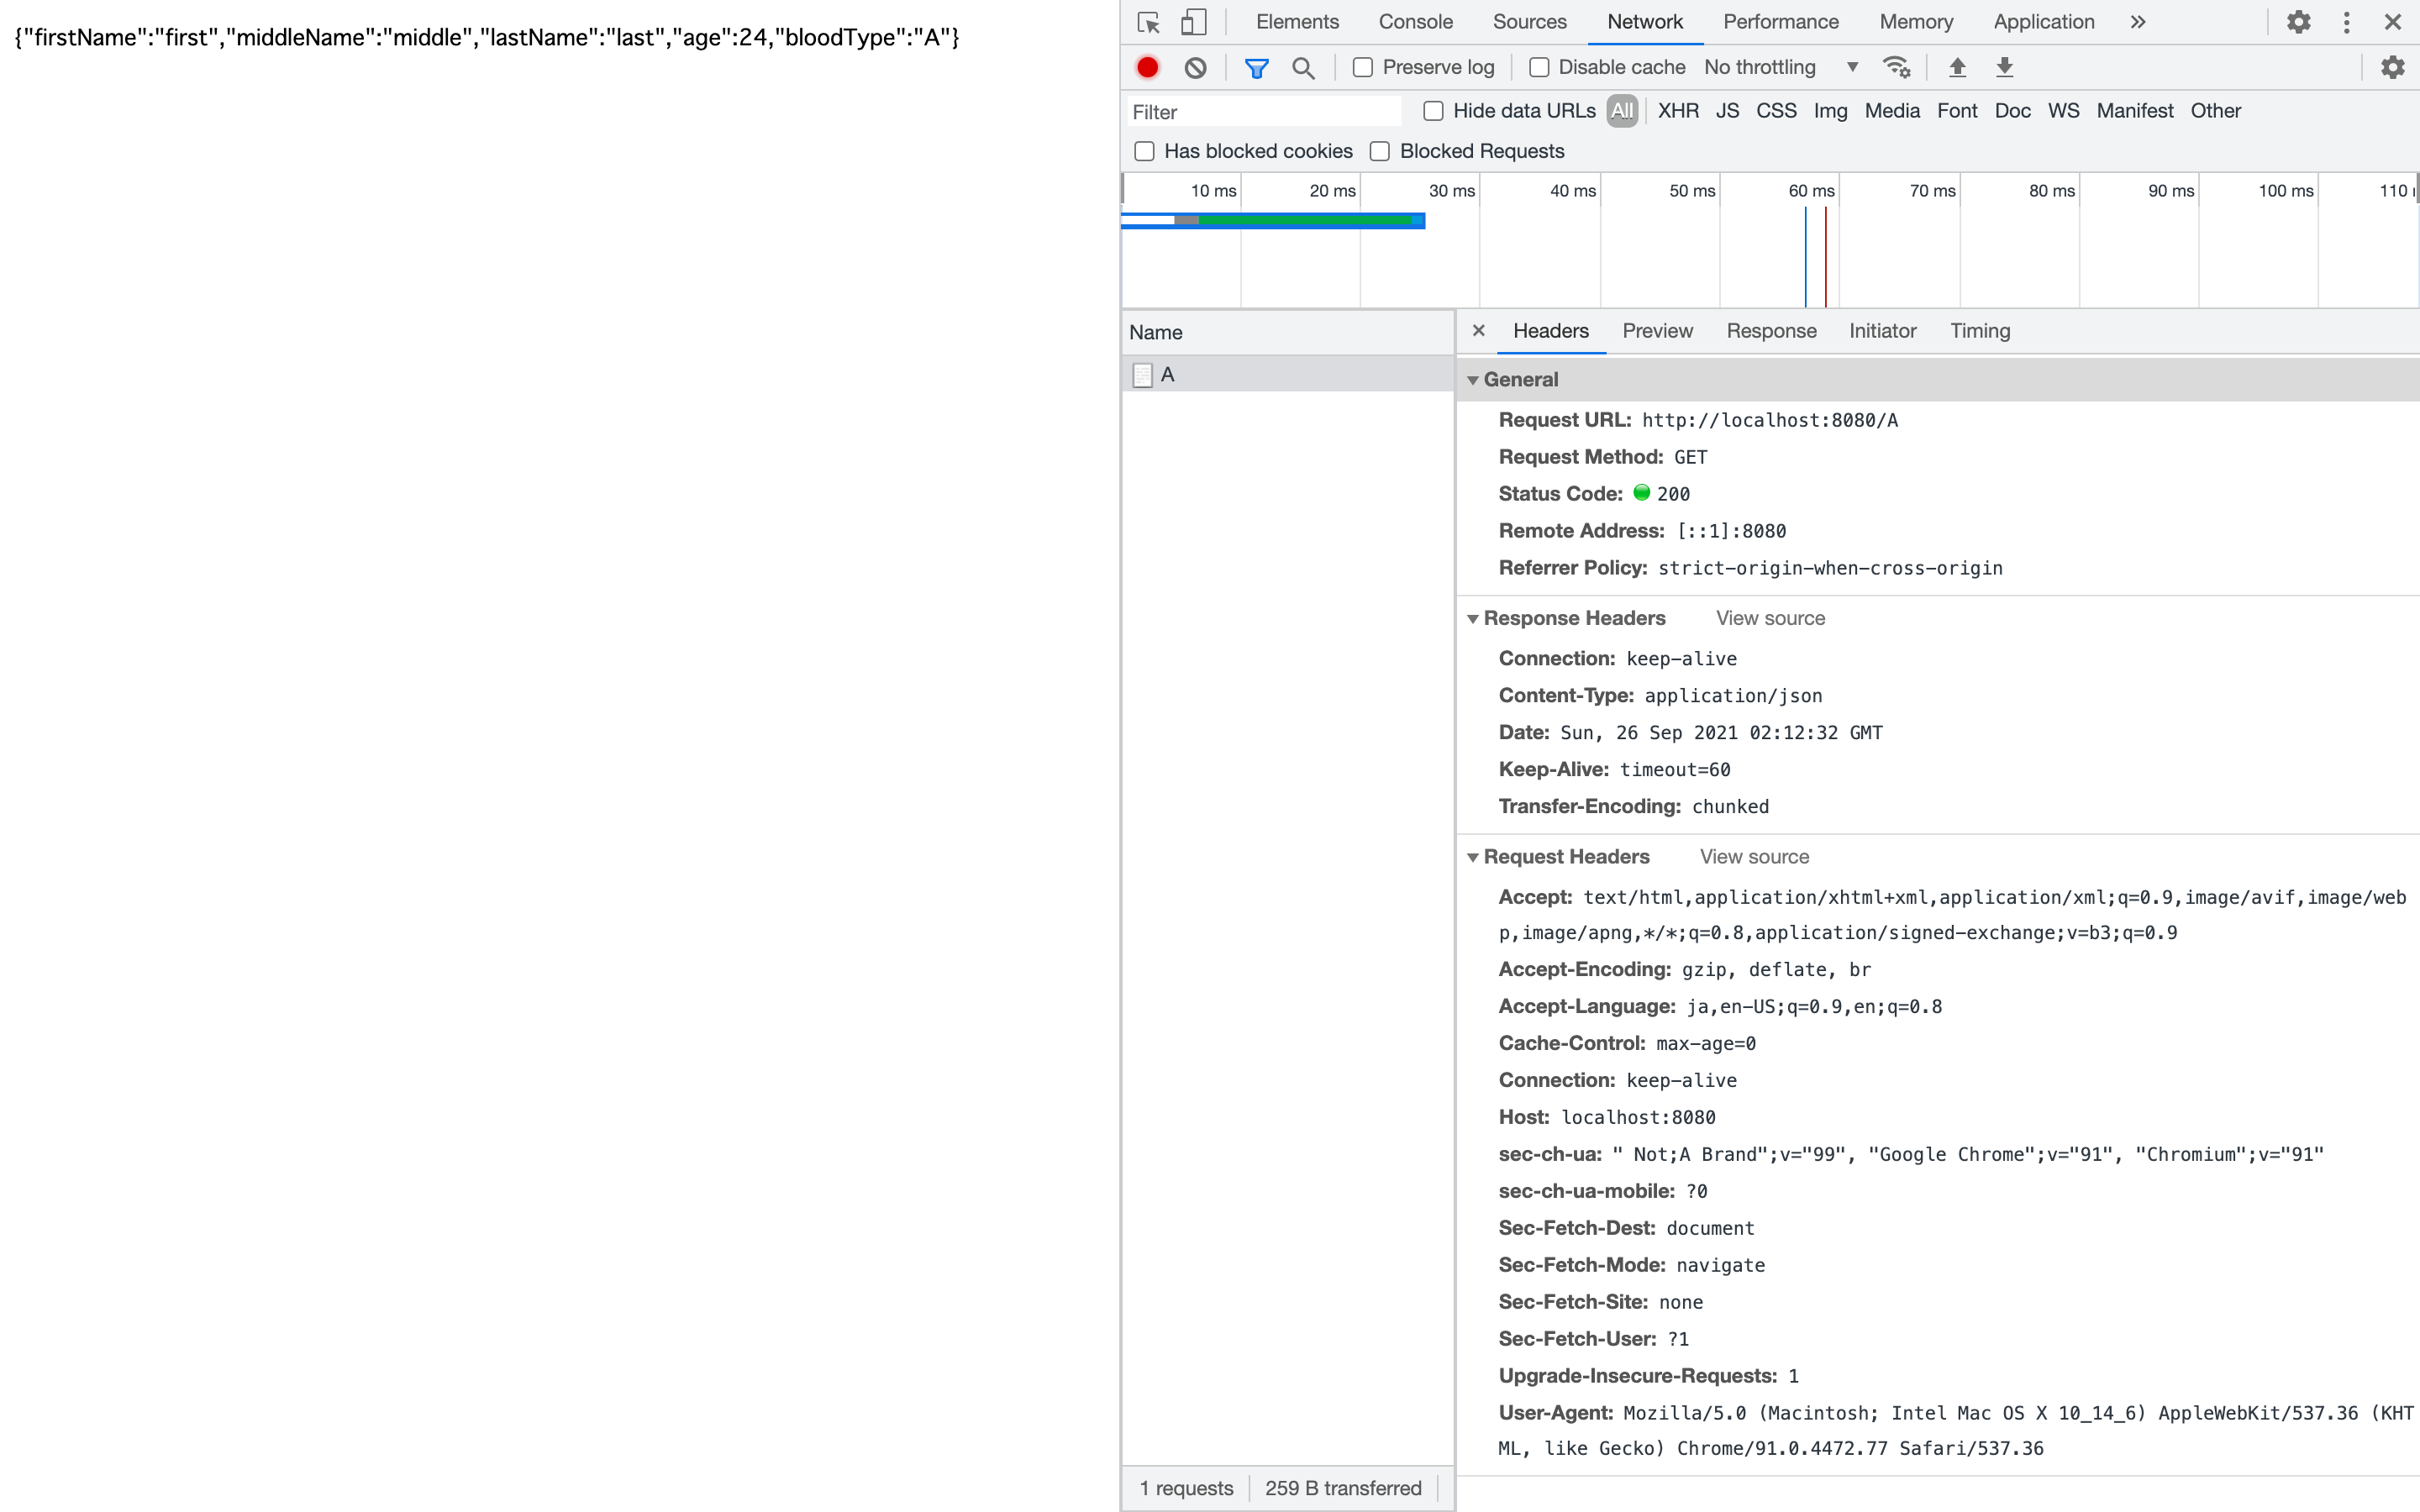Select the XHR filter type

pos(1677,111)
